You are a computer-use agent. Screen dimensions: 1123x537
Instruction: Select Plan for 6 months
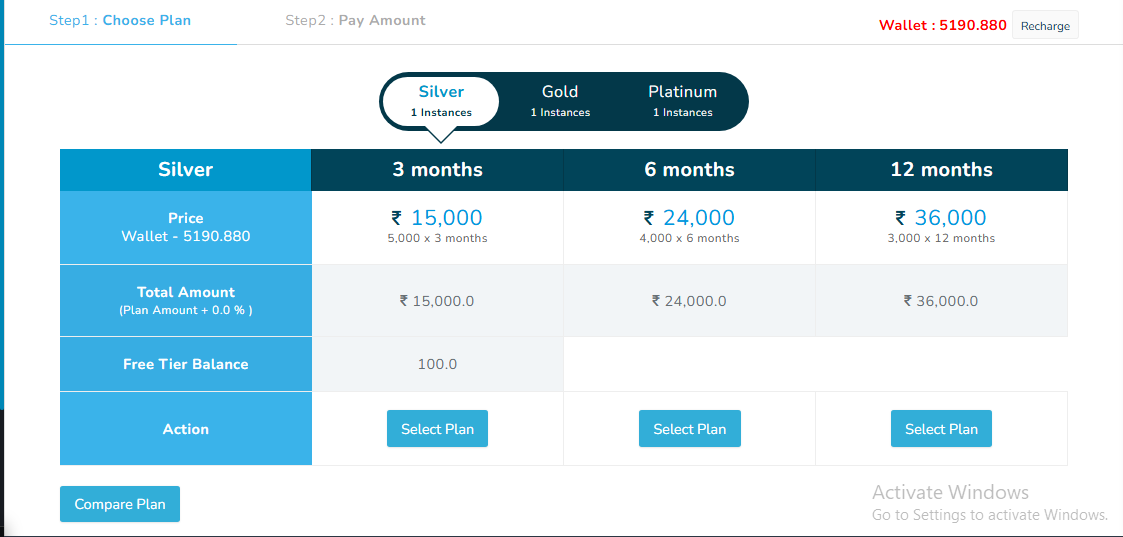coord(690,429)
